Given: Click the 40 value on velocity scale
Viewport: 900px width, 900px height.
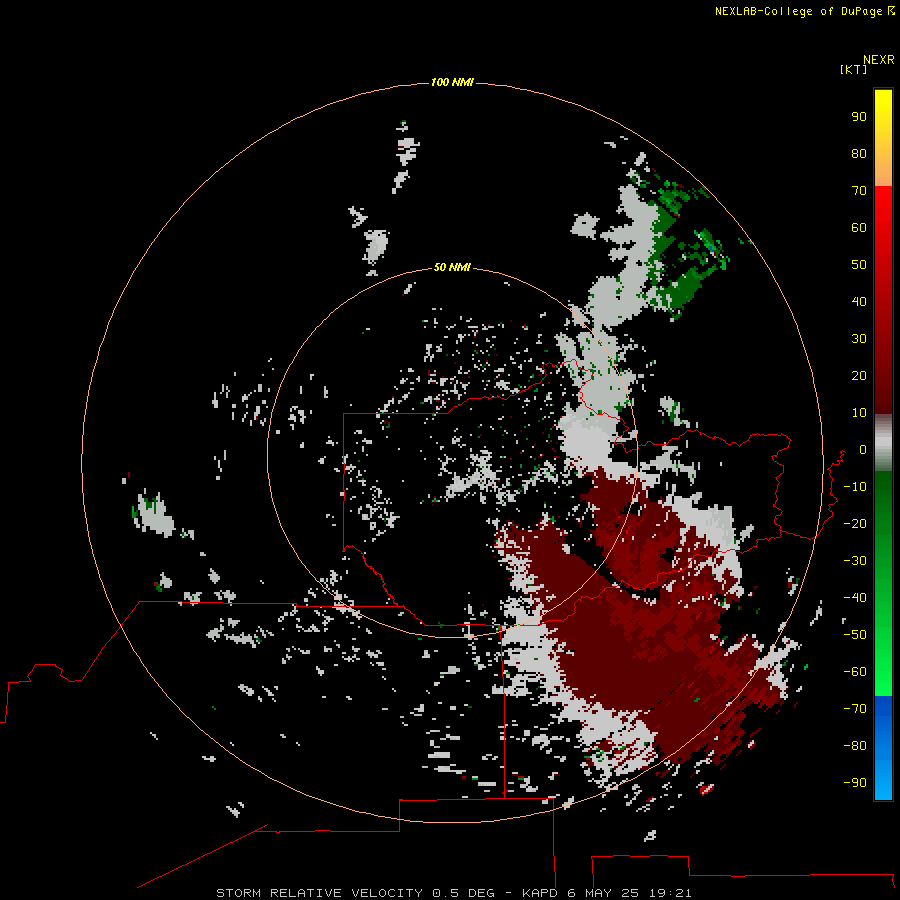Looking at the screenshot, I should (x=859, y=302).
